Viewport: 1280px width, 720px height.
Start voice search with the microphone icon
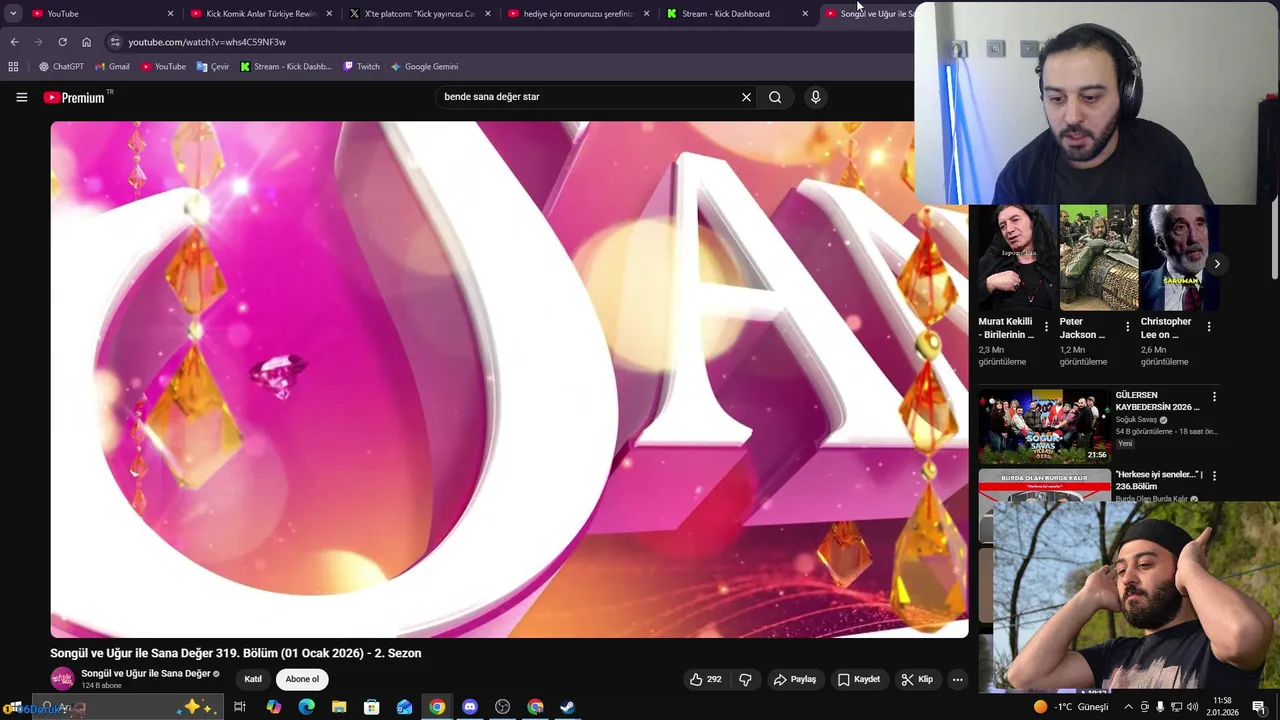coord(815,97)
